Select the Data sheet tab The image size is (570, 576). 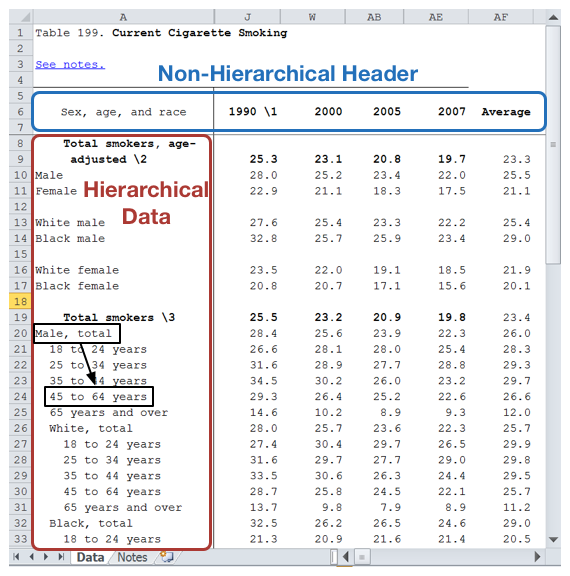(90, 557)
